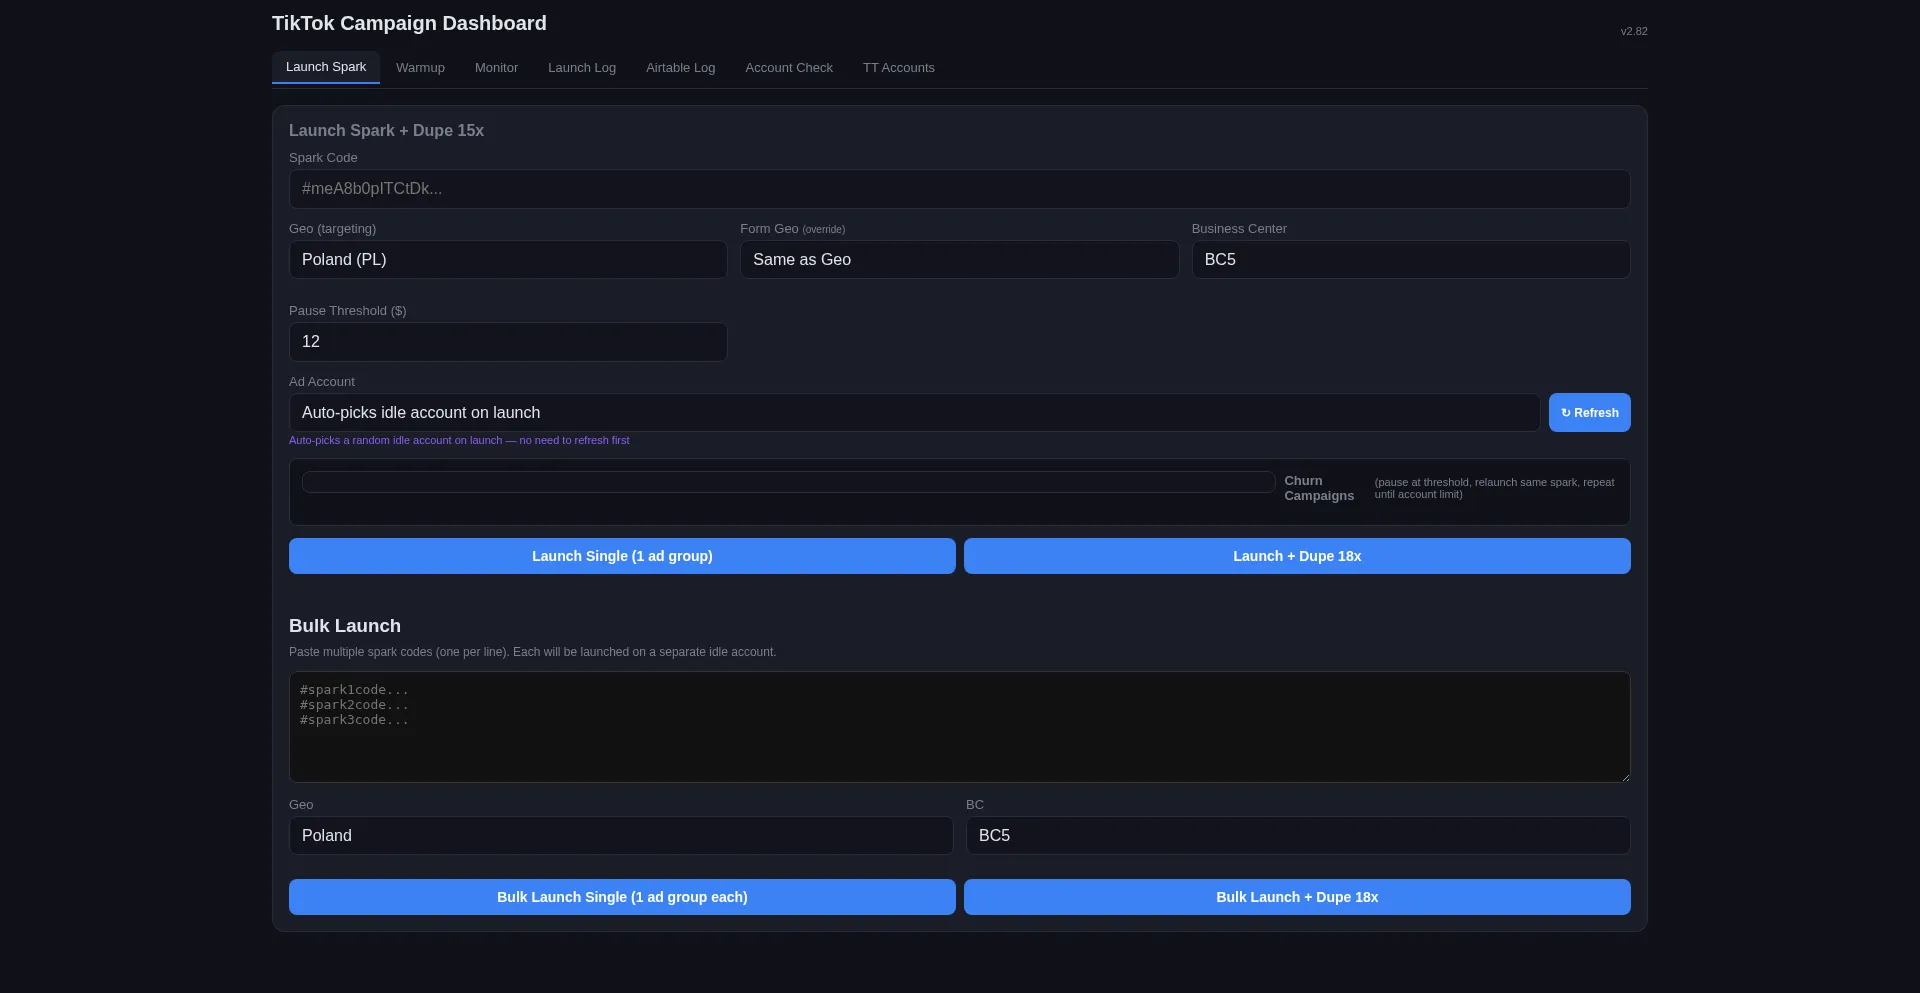Click the Bulk Launch heading
The width and height of the screenshot is (1920, 993).
point(345,626)
